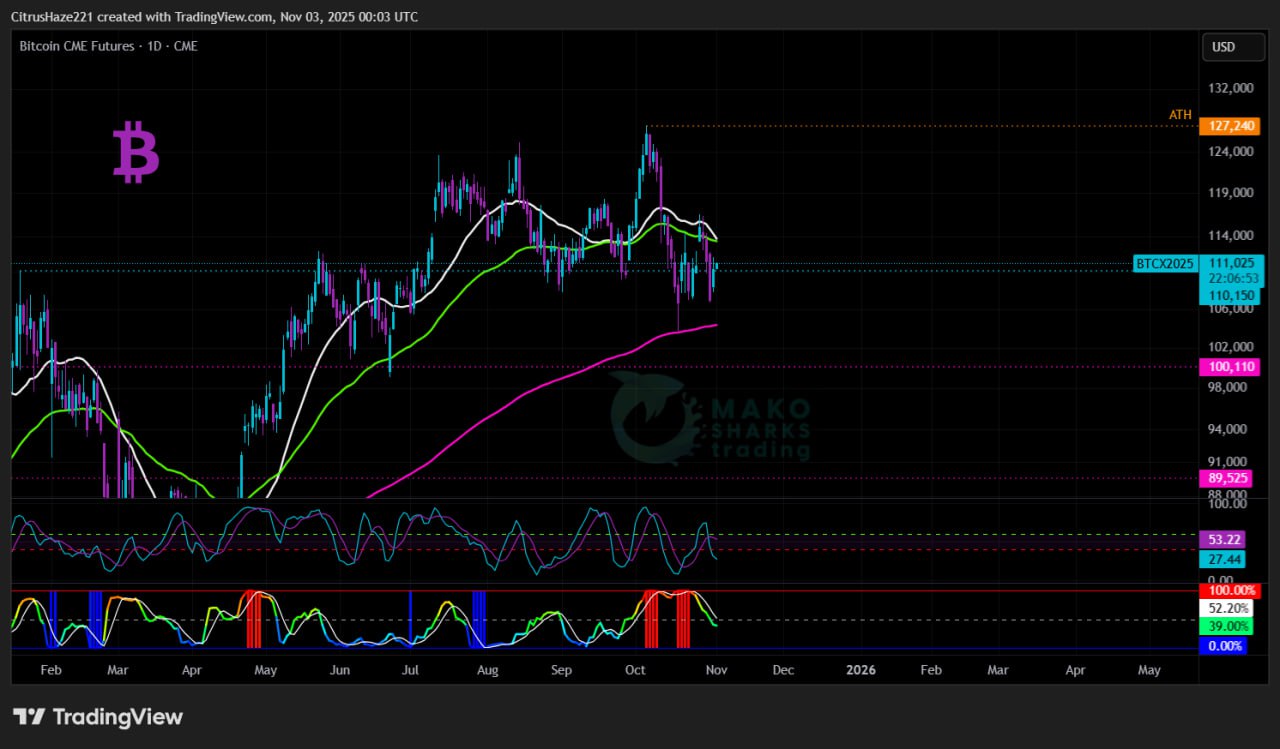This screenshot has height=749, width=1280.
Task: Click the Oct label on time axis
Action: pos(635,670)
